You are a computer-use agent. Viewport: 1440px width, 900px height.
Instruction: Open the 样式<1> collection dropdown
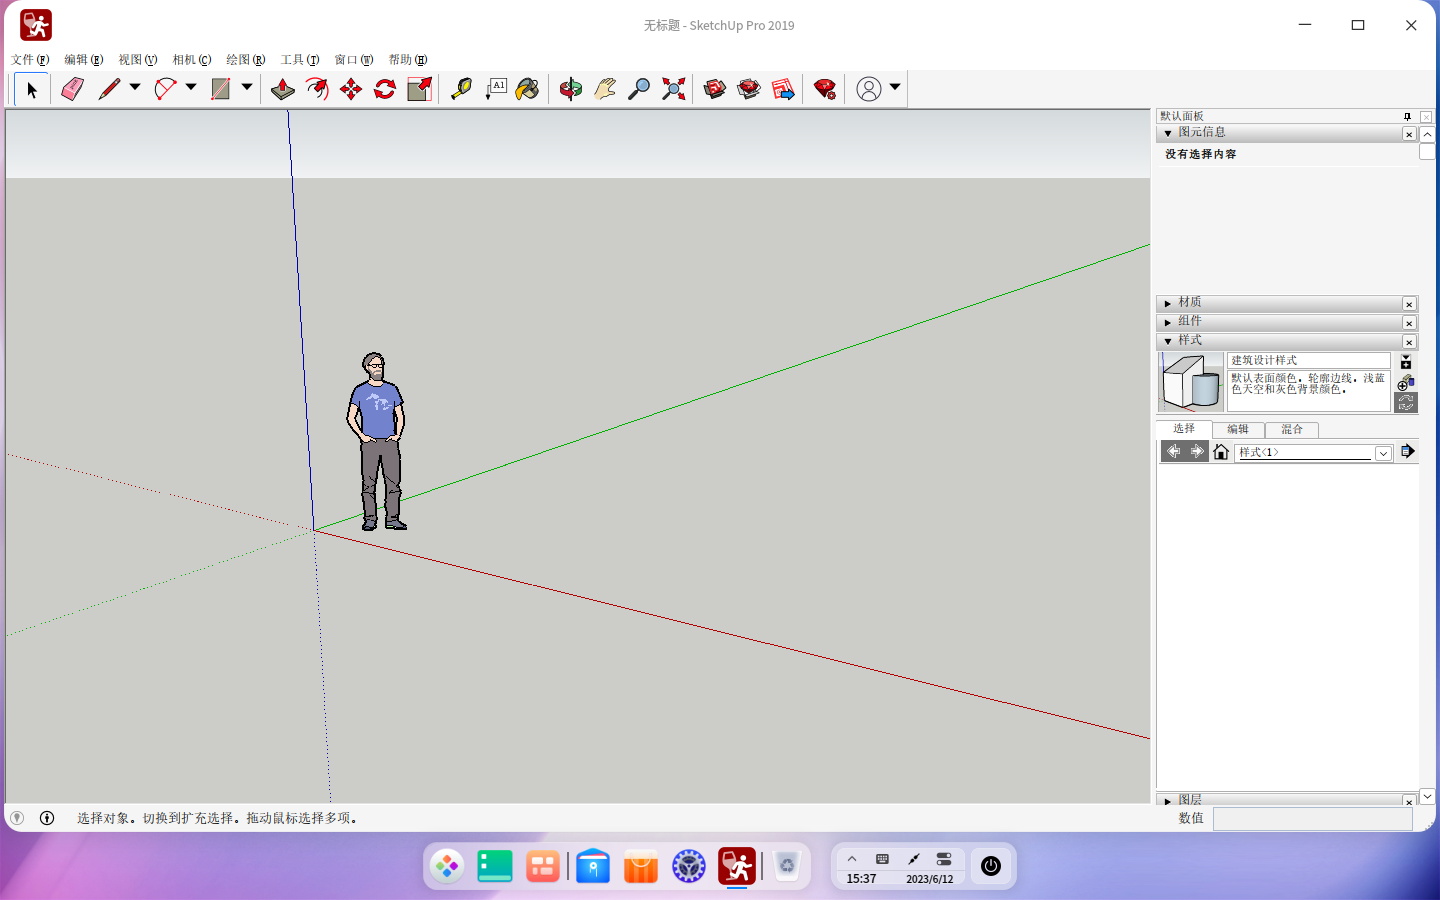tap(1383, 453)
